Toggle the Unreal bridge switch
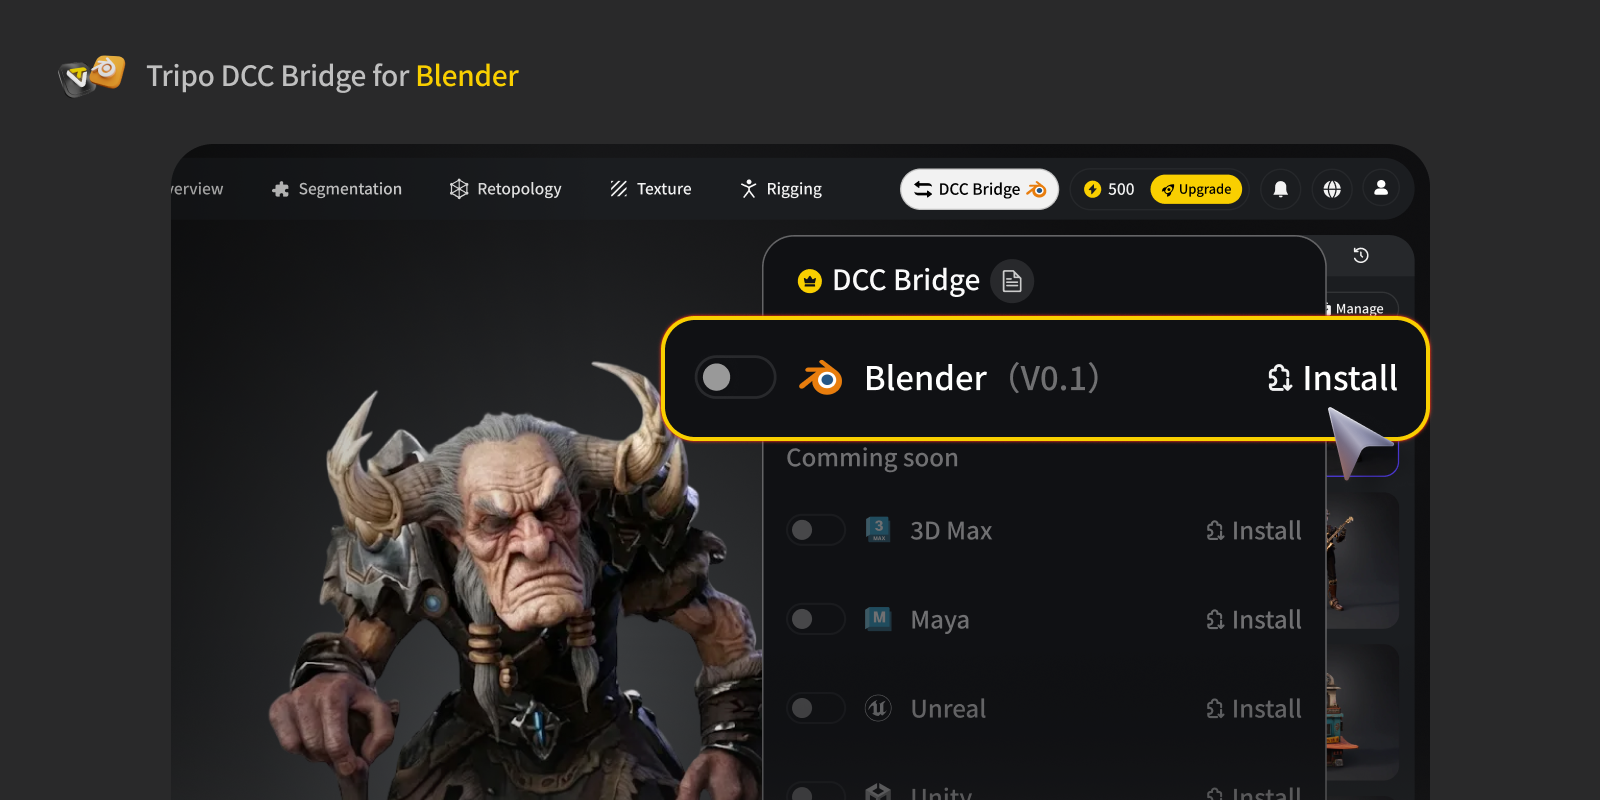Screen dimensions: 1600x800 click(x=816, y=708)
